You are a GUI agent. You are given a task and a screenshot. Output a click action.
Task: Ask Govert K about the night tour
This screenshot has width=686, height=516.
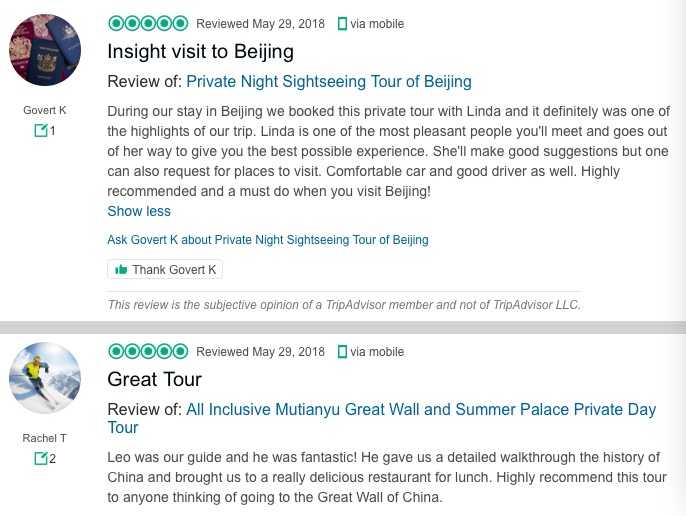point(267,240)
